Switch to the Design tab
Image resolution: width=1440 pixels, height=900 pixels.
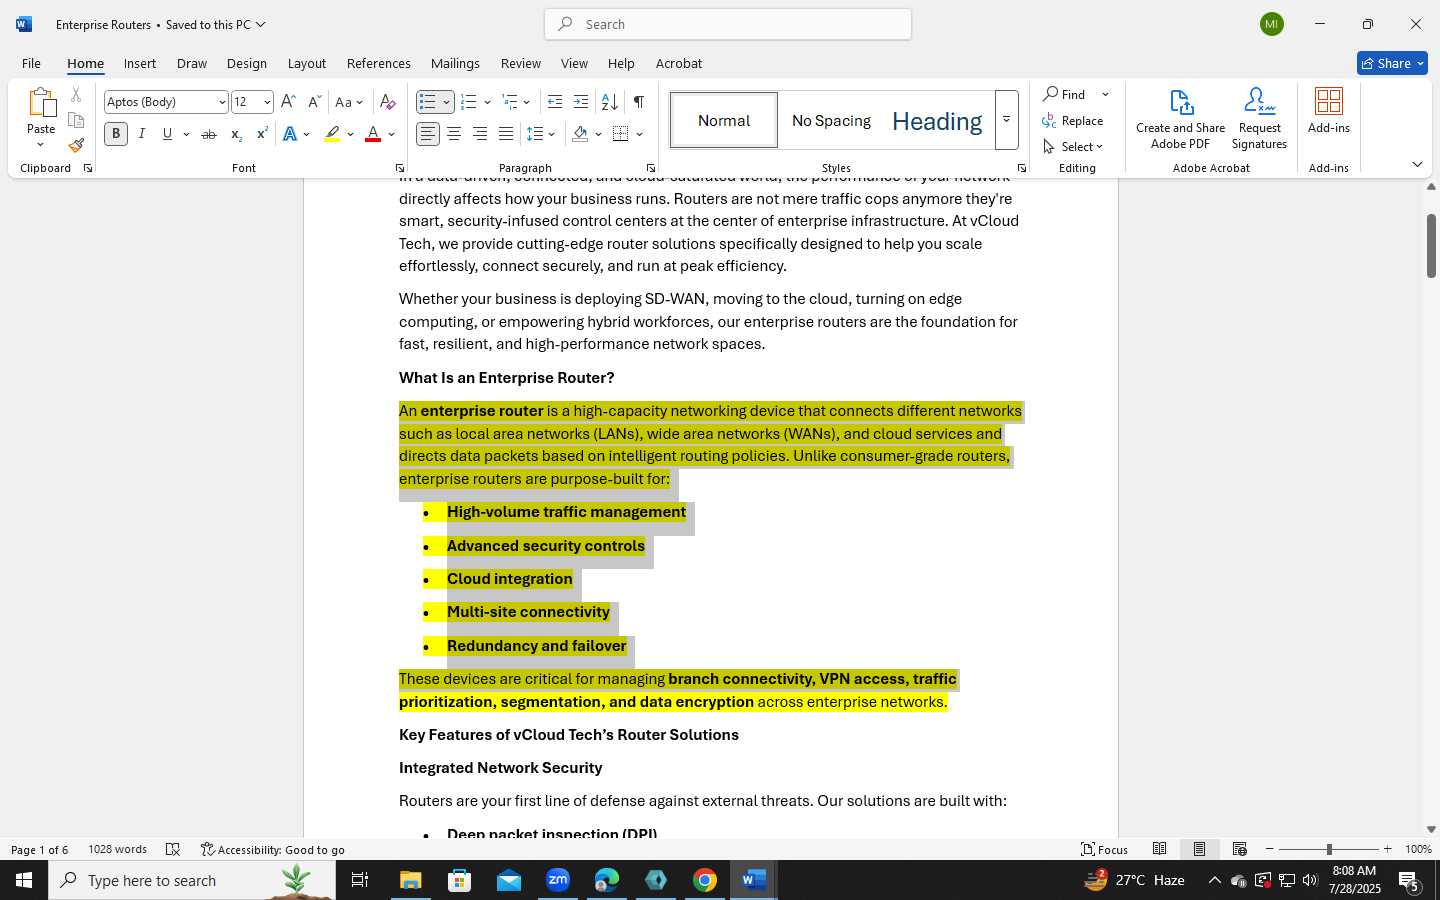246,63
